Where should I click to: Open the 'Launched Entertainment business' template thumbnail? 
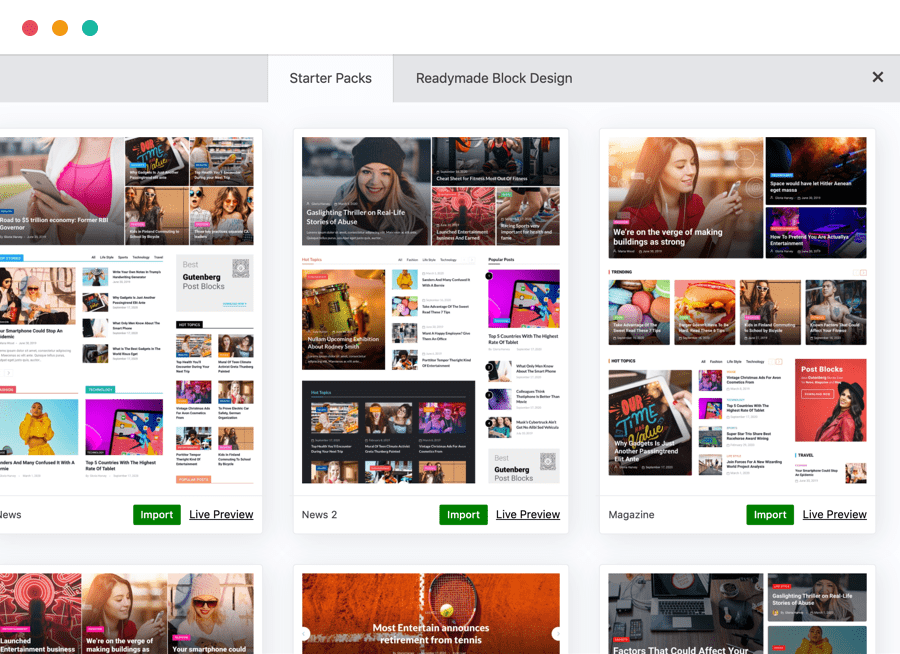click(x=126, y=613)
